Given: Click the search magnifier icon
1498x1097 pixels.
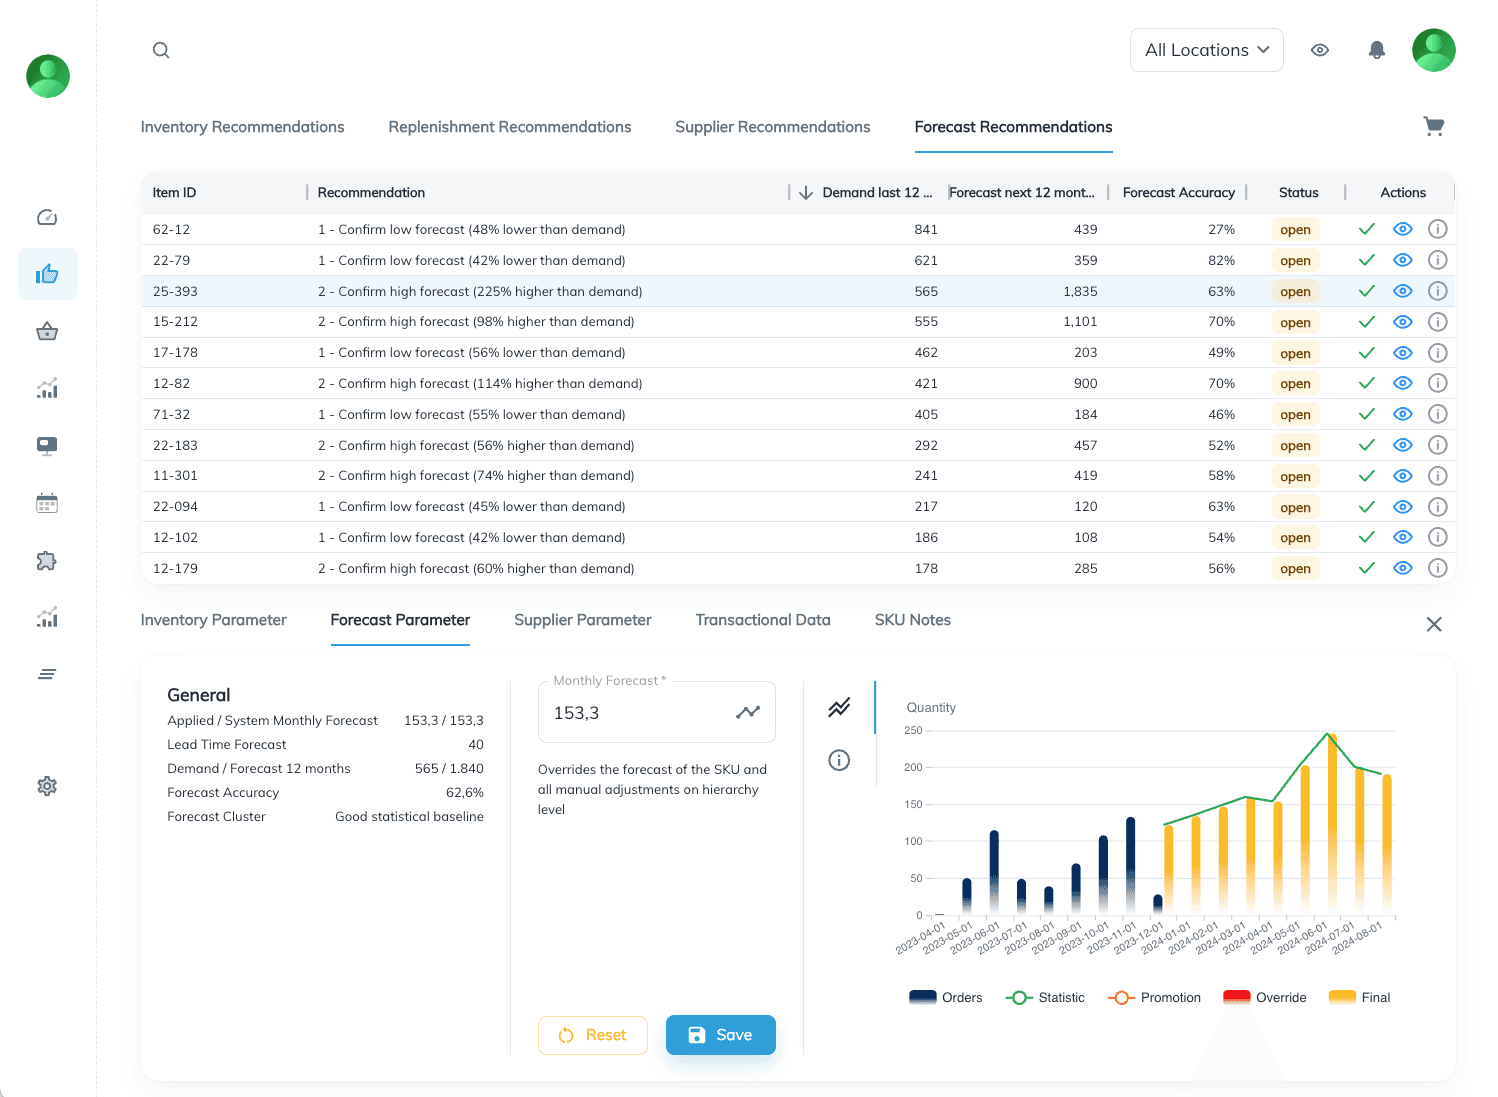Looking at the screenshot, I should (161, 49).
